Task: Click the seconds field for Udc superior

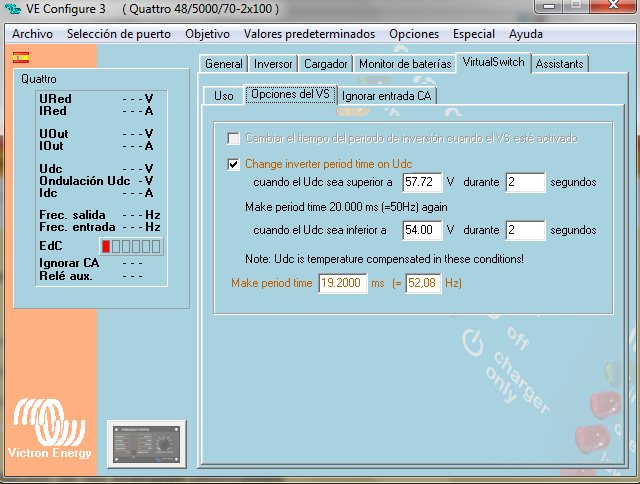Action: (x=525, y=182)
